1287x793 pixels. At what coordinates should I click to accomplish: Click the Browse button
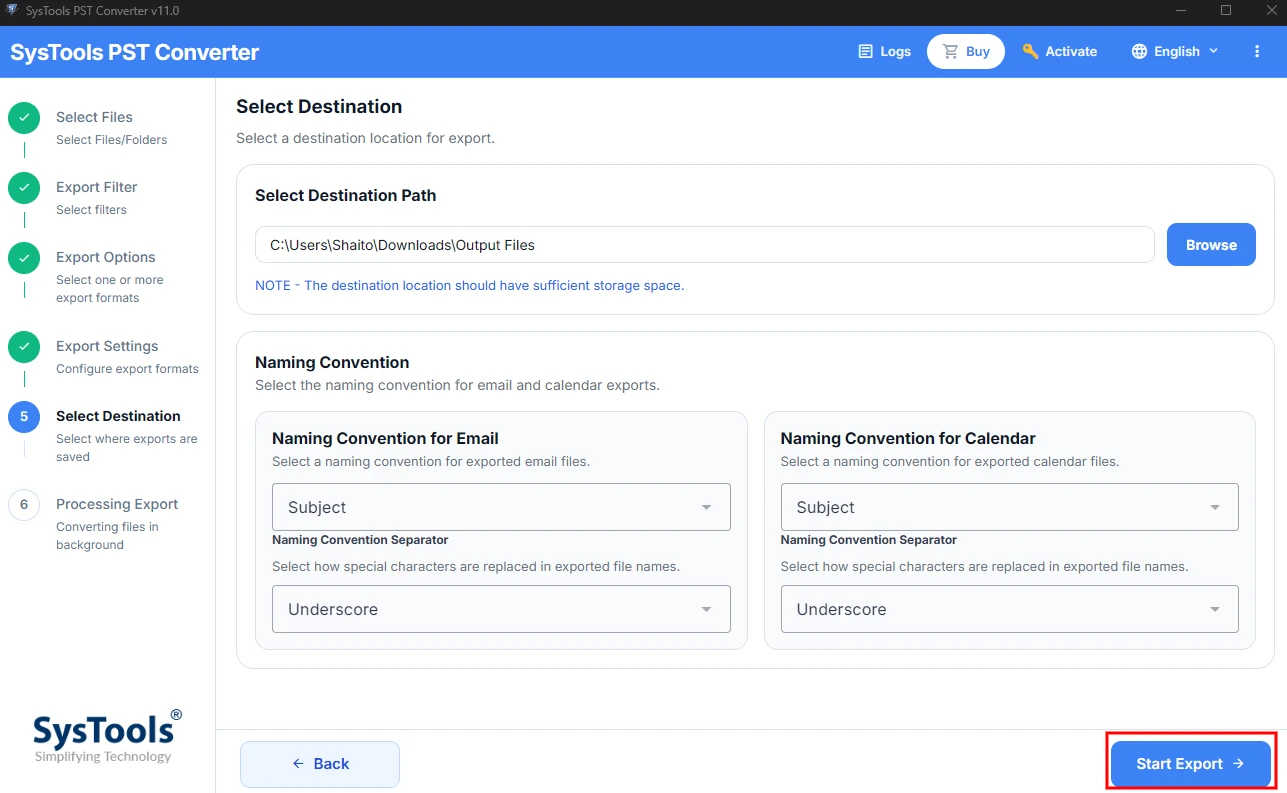pos(1211,245)
